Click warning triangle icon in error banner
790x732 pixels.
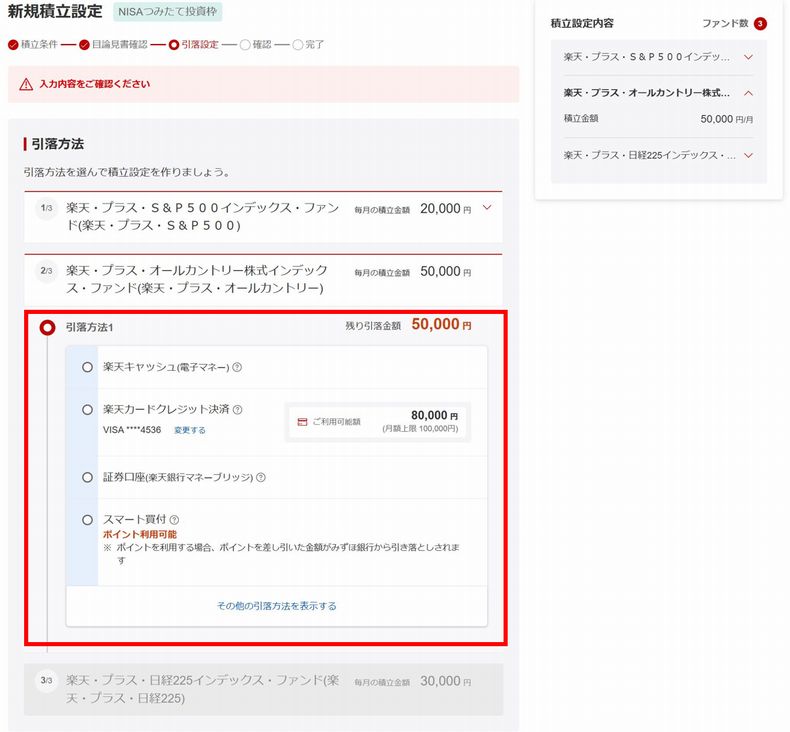pos(26,84)
